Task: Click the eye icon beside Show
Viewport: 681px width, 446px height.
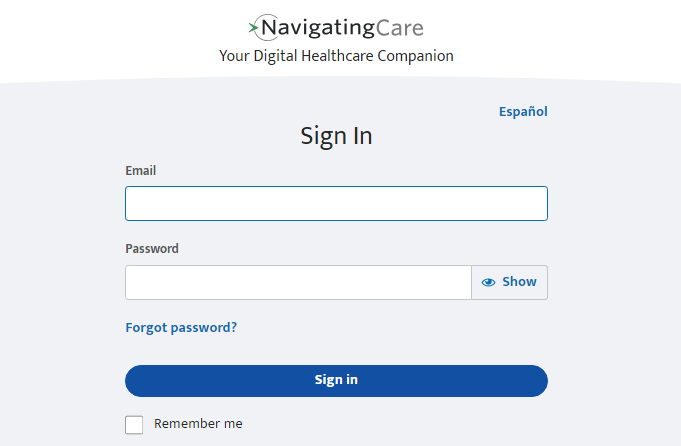Action: coord(488,282)
